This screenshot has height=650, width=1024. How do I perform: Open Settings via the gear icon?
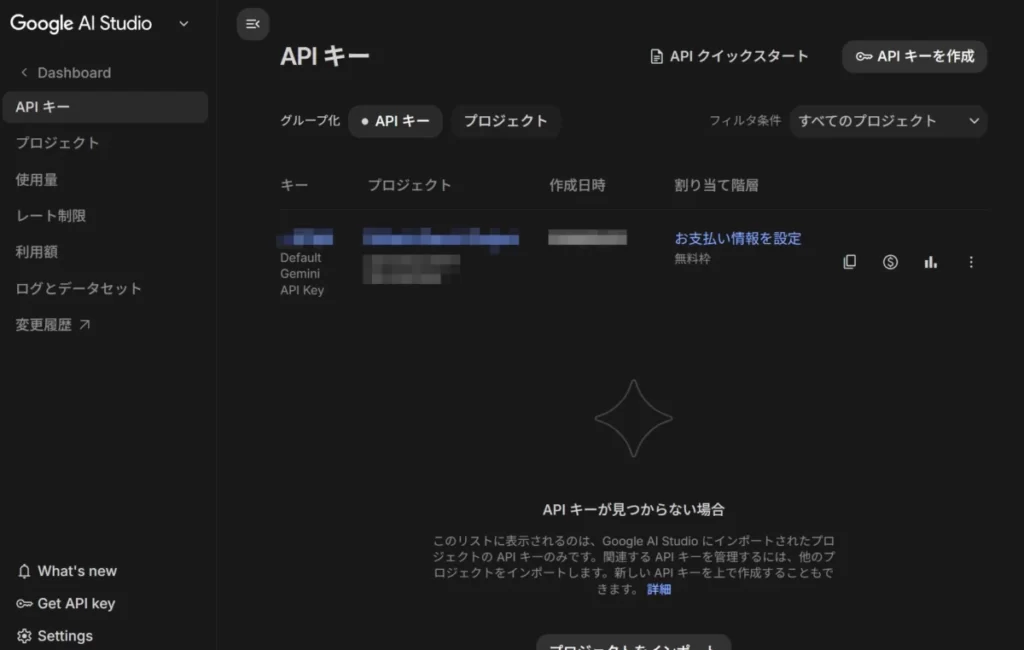point(22,635)
